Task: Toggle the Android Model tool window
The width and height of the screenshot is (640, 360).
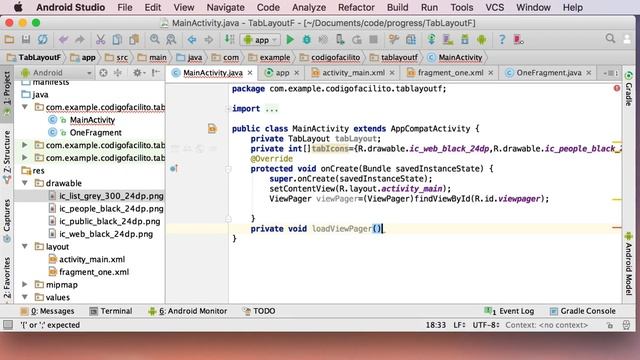Action: (629, 264)
